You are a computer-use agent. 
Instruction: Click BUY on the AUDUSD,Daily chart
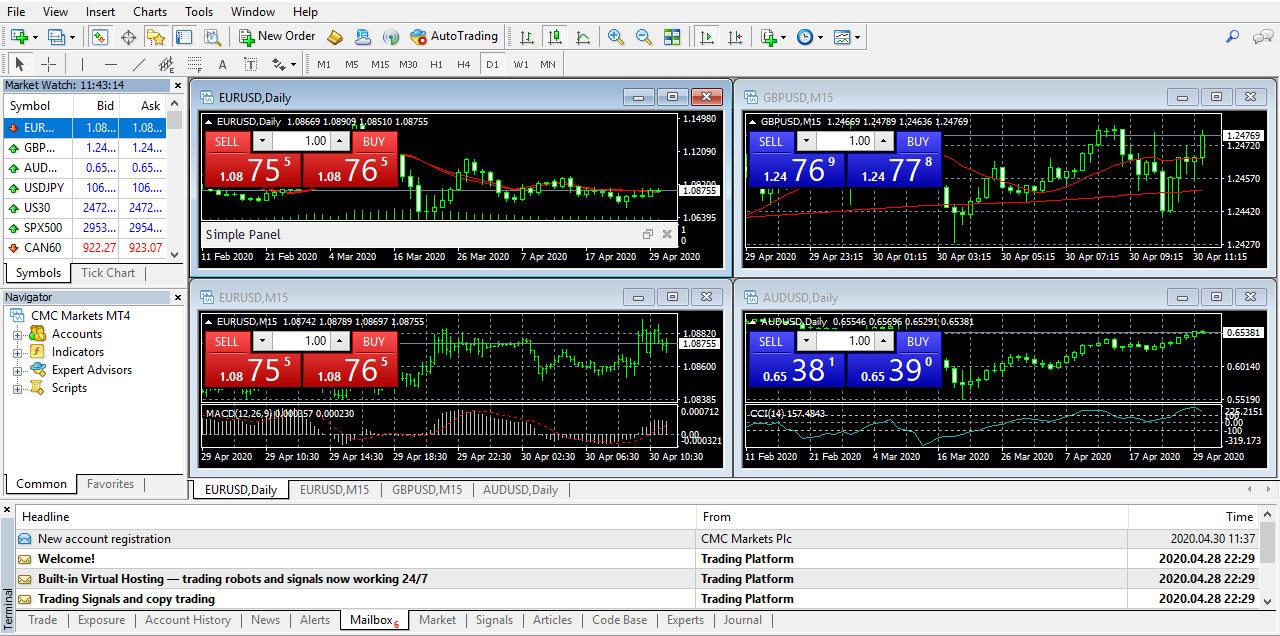point(918,342)
